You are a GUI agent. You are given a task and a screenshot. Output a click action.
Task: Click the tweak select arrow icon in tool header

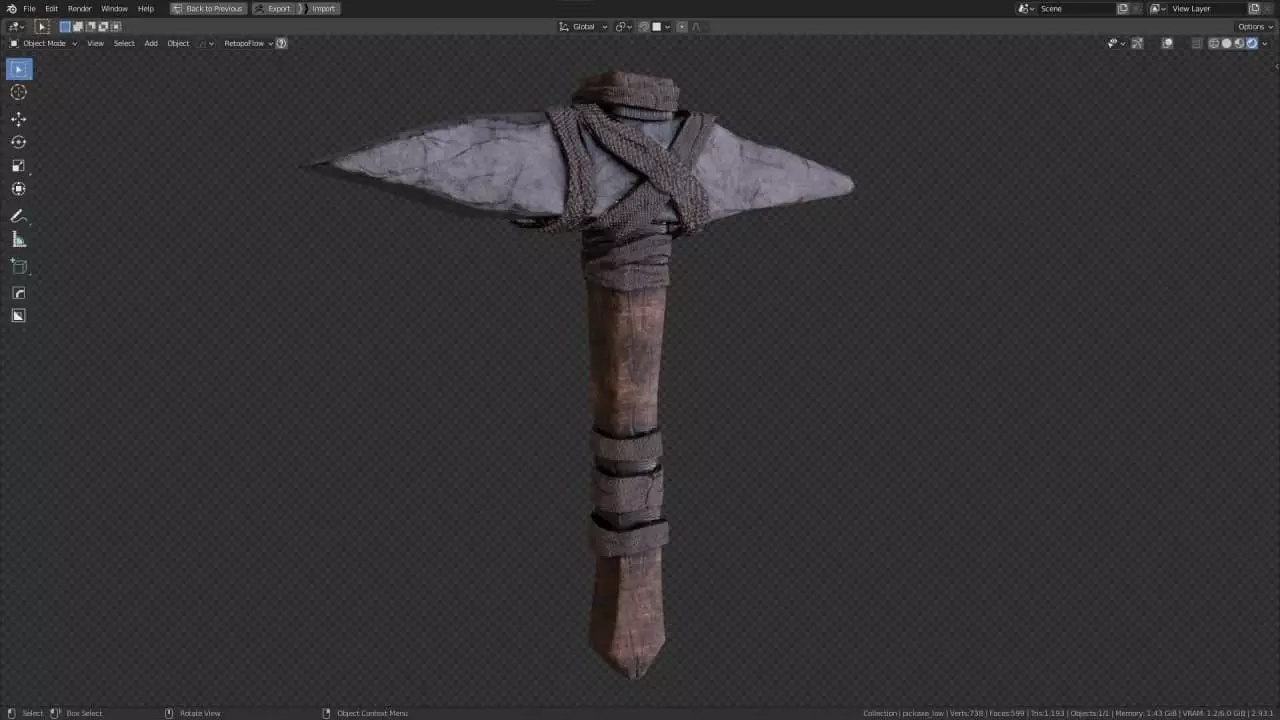tap(42, 27)
